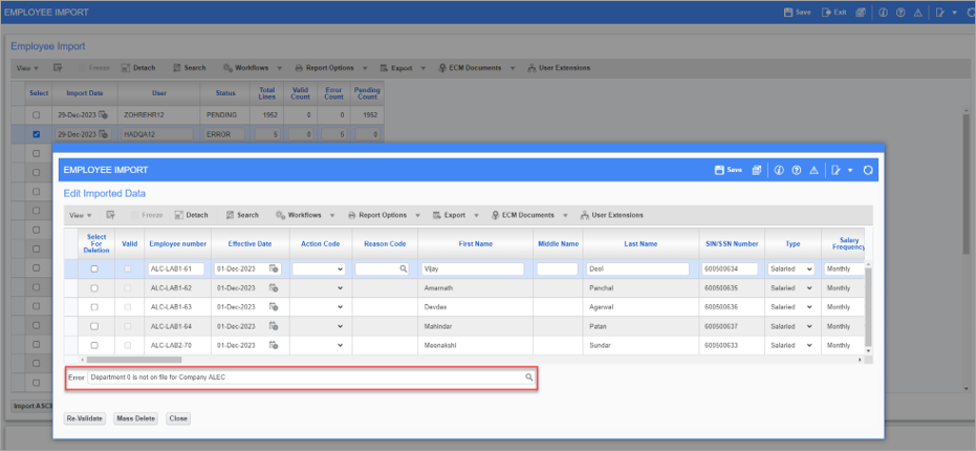Click the magnifier icon in the Error field
This screenshot has width=976, height=451.
pyautogui.click(x=528, y=377)
